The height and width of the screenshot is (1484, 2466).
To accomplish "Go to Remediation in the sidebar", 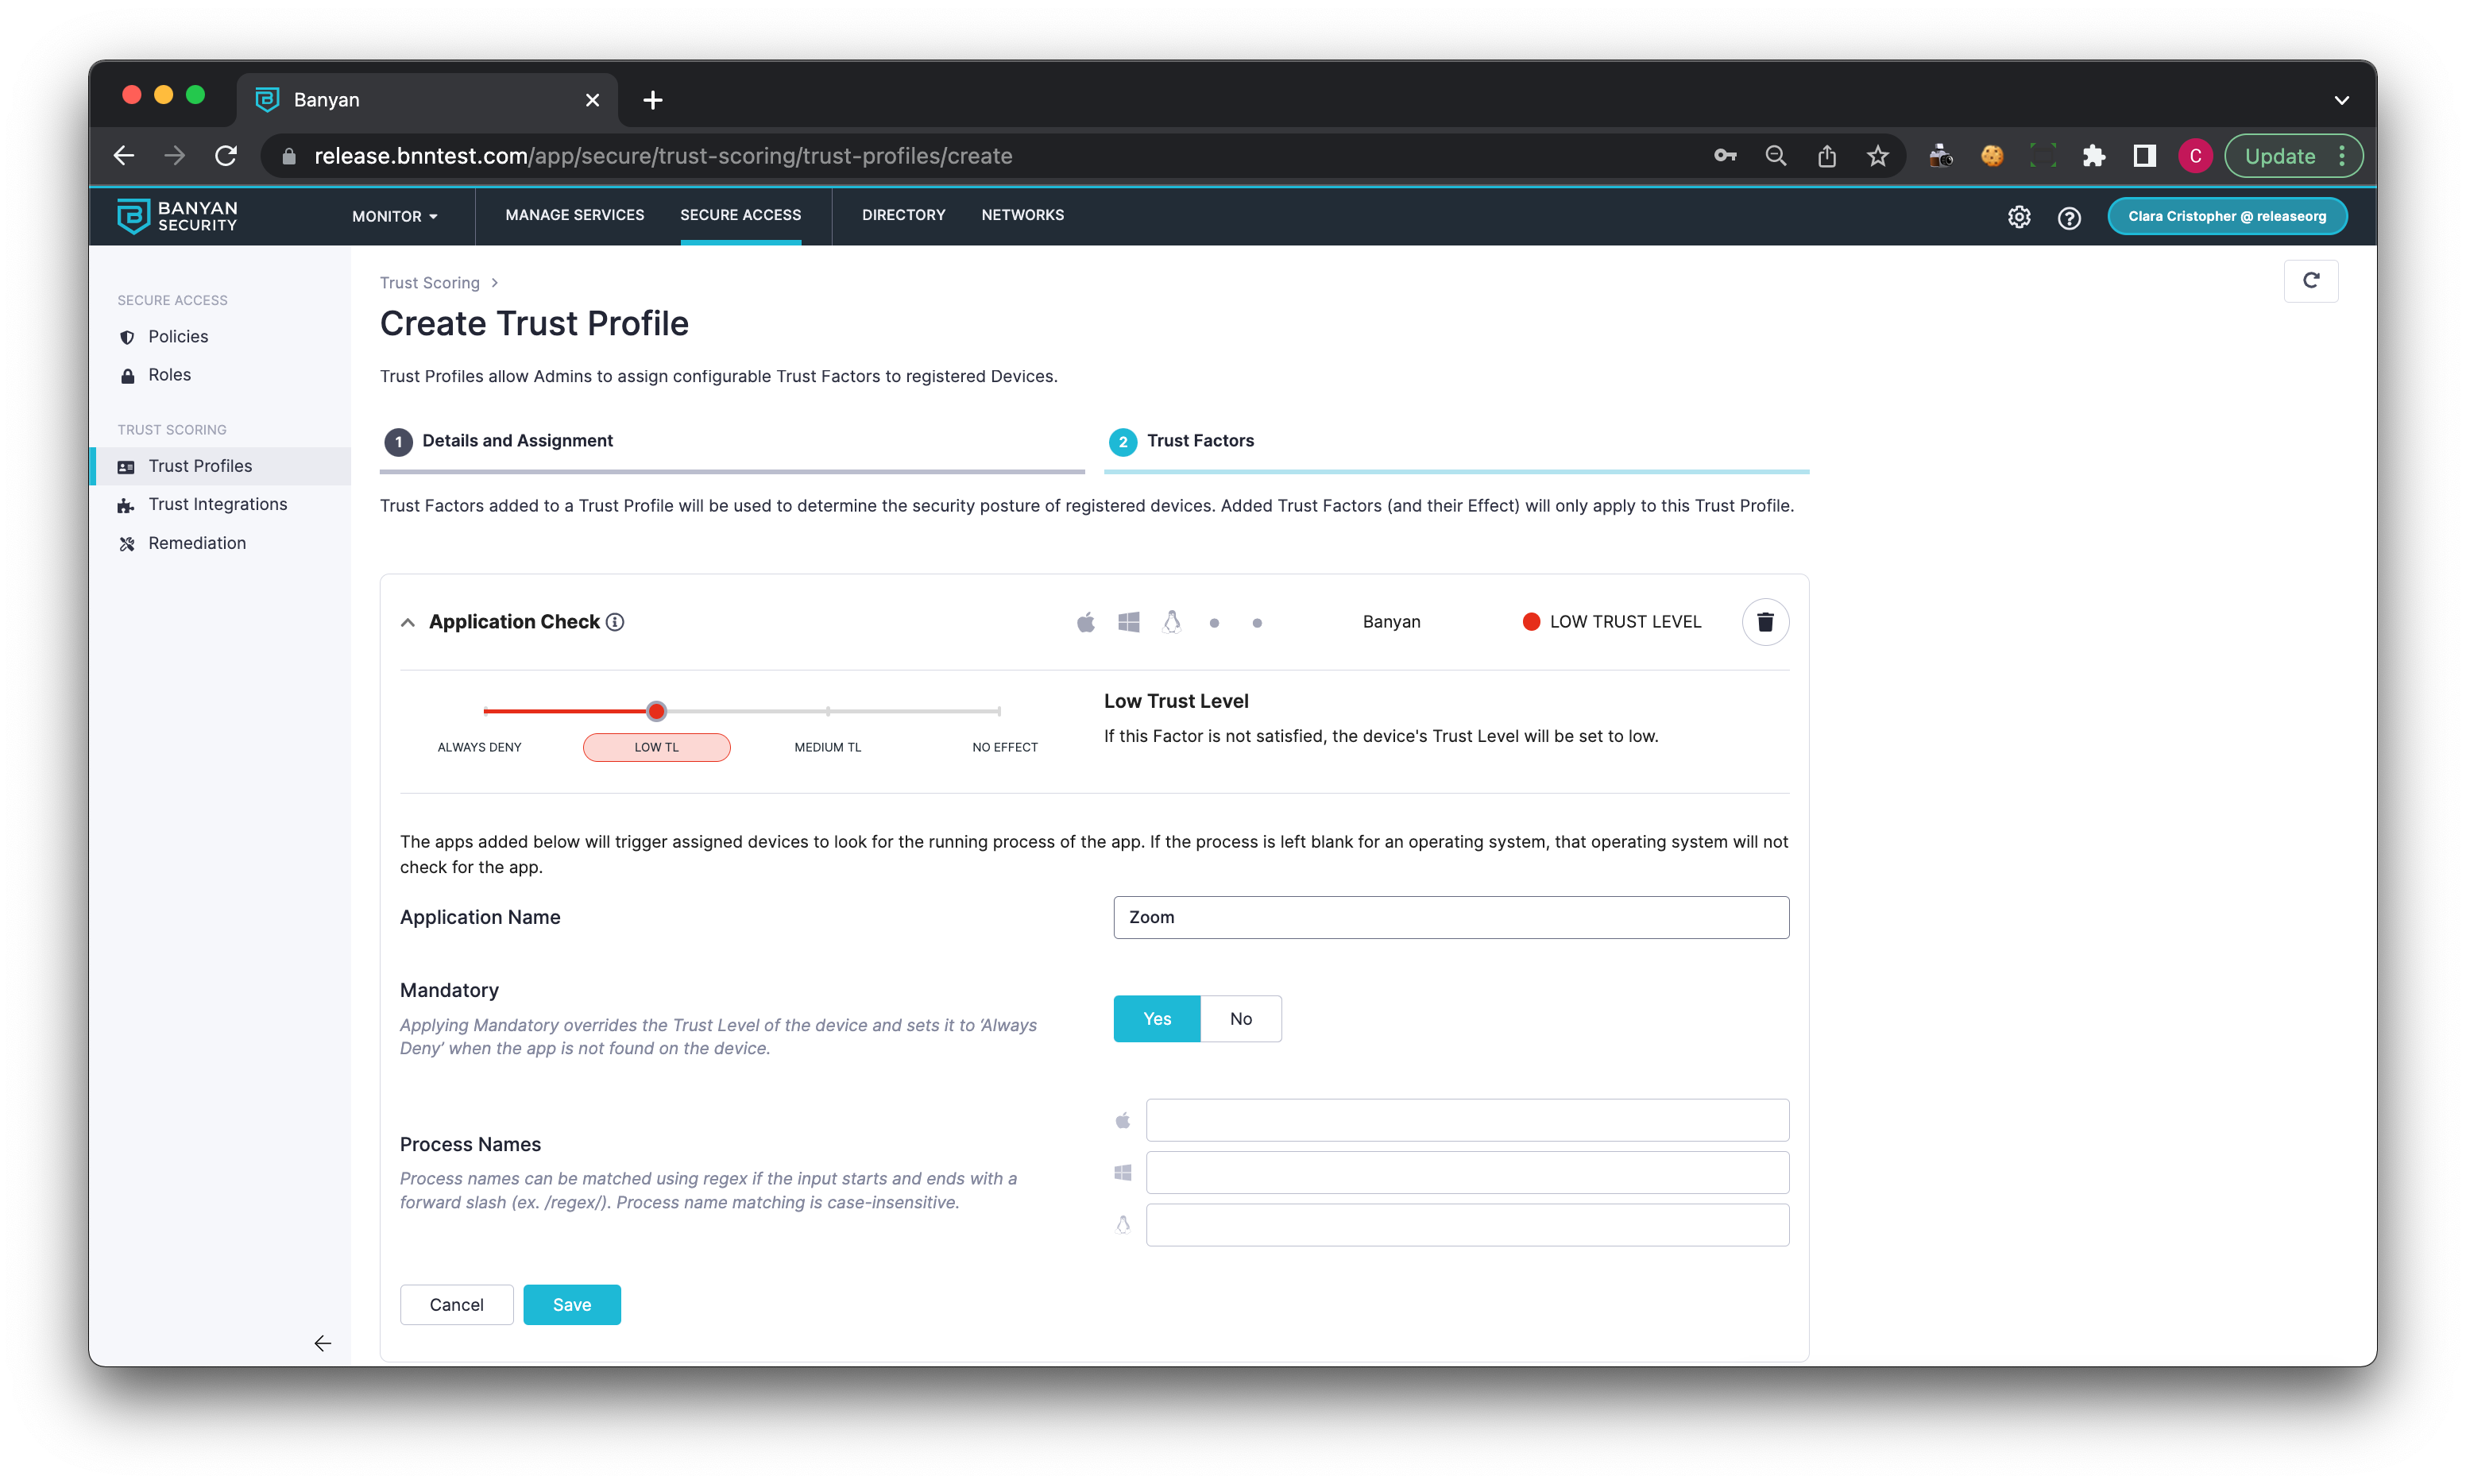I will tap(196, 543).
